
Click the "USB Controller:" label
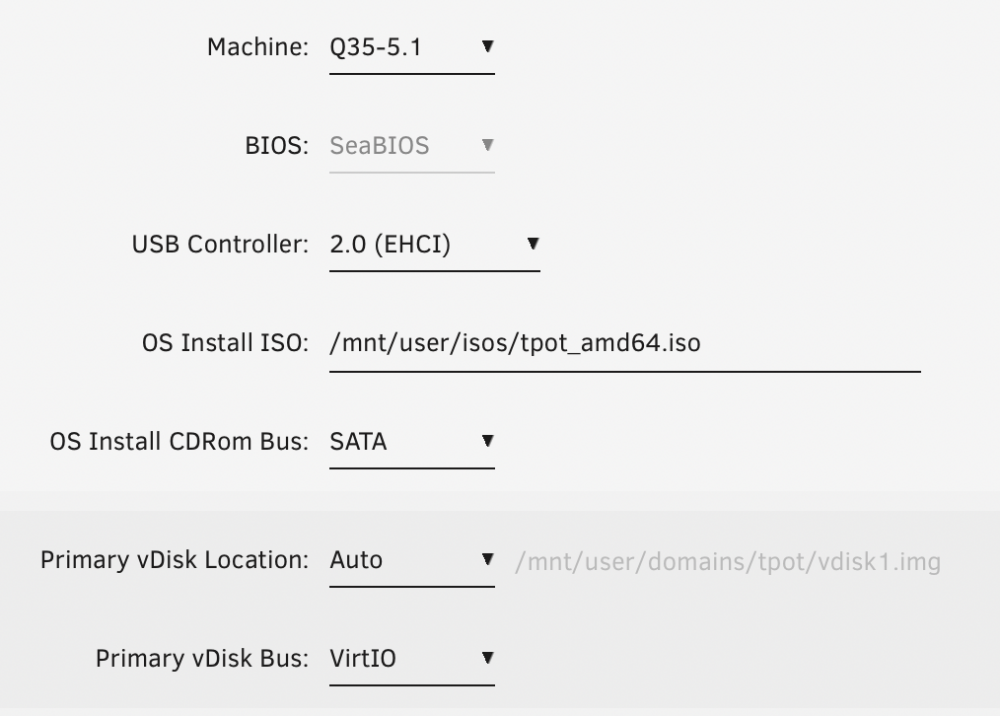click(220, 244)
